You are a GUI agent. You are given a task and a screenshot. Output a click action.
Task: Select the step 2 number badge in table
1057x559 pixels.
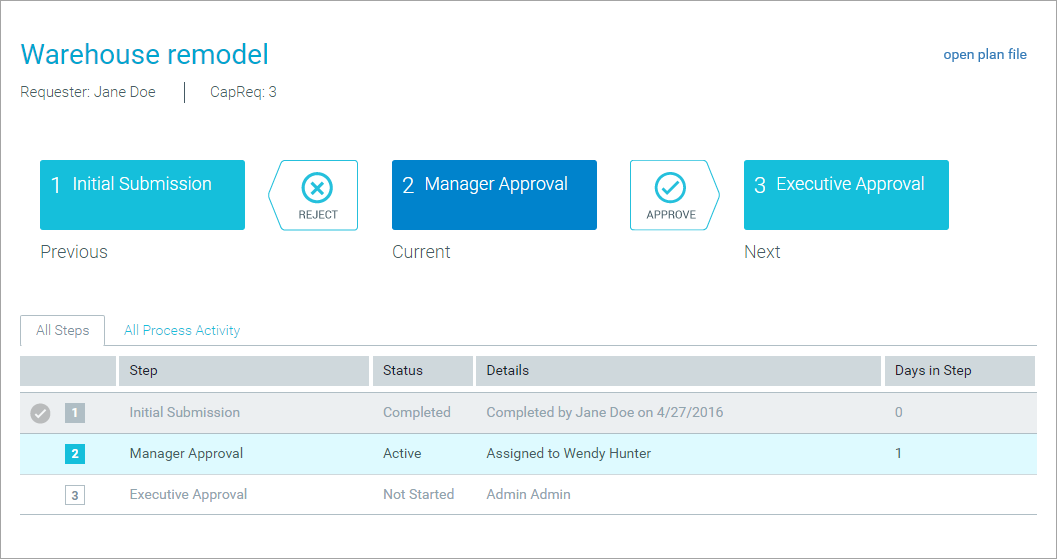(75, 454)
